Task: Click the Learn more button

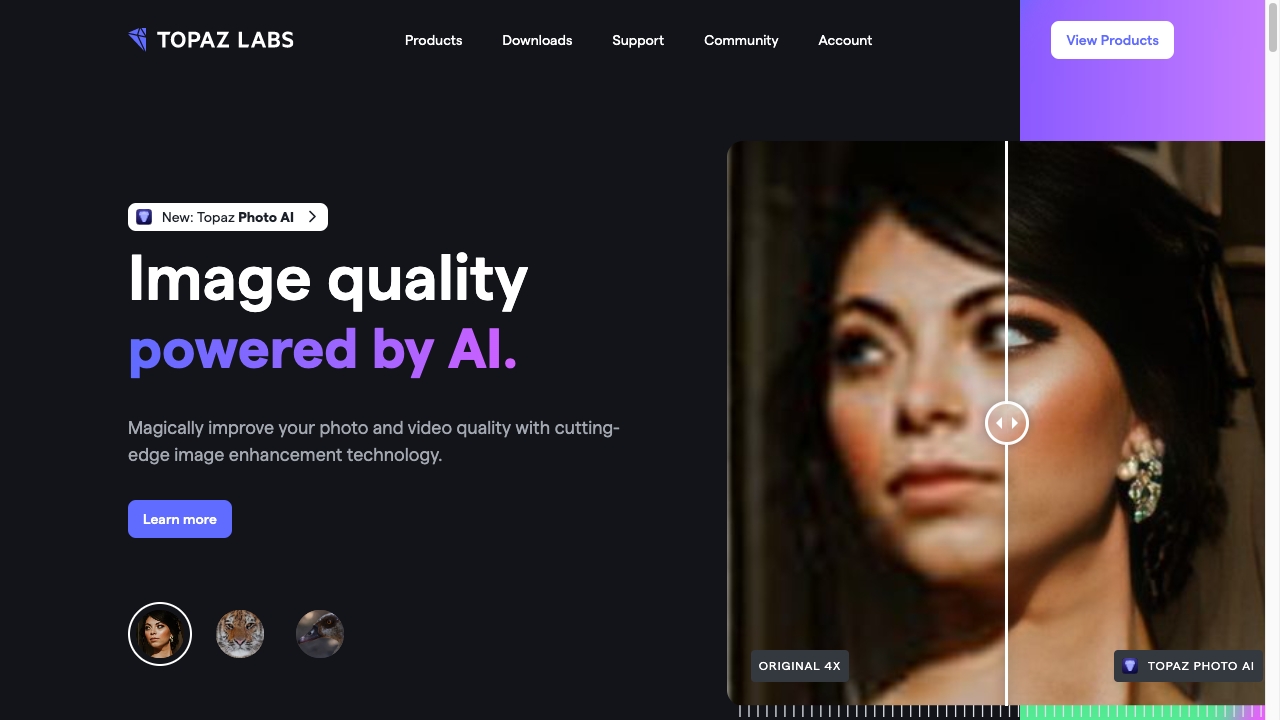Action: (180, 519)
